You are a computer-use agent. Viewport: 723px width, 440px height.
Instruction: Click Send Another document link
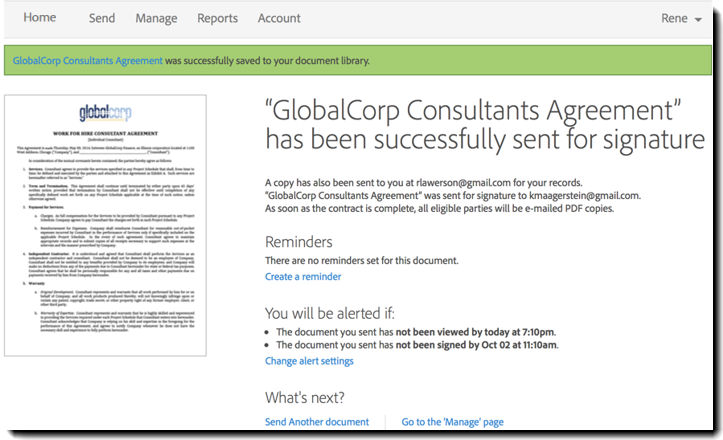(317, 422)
